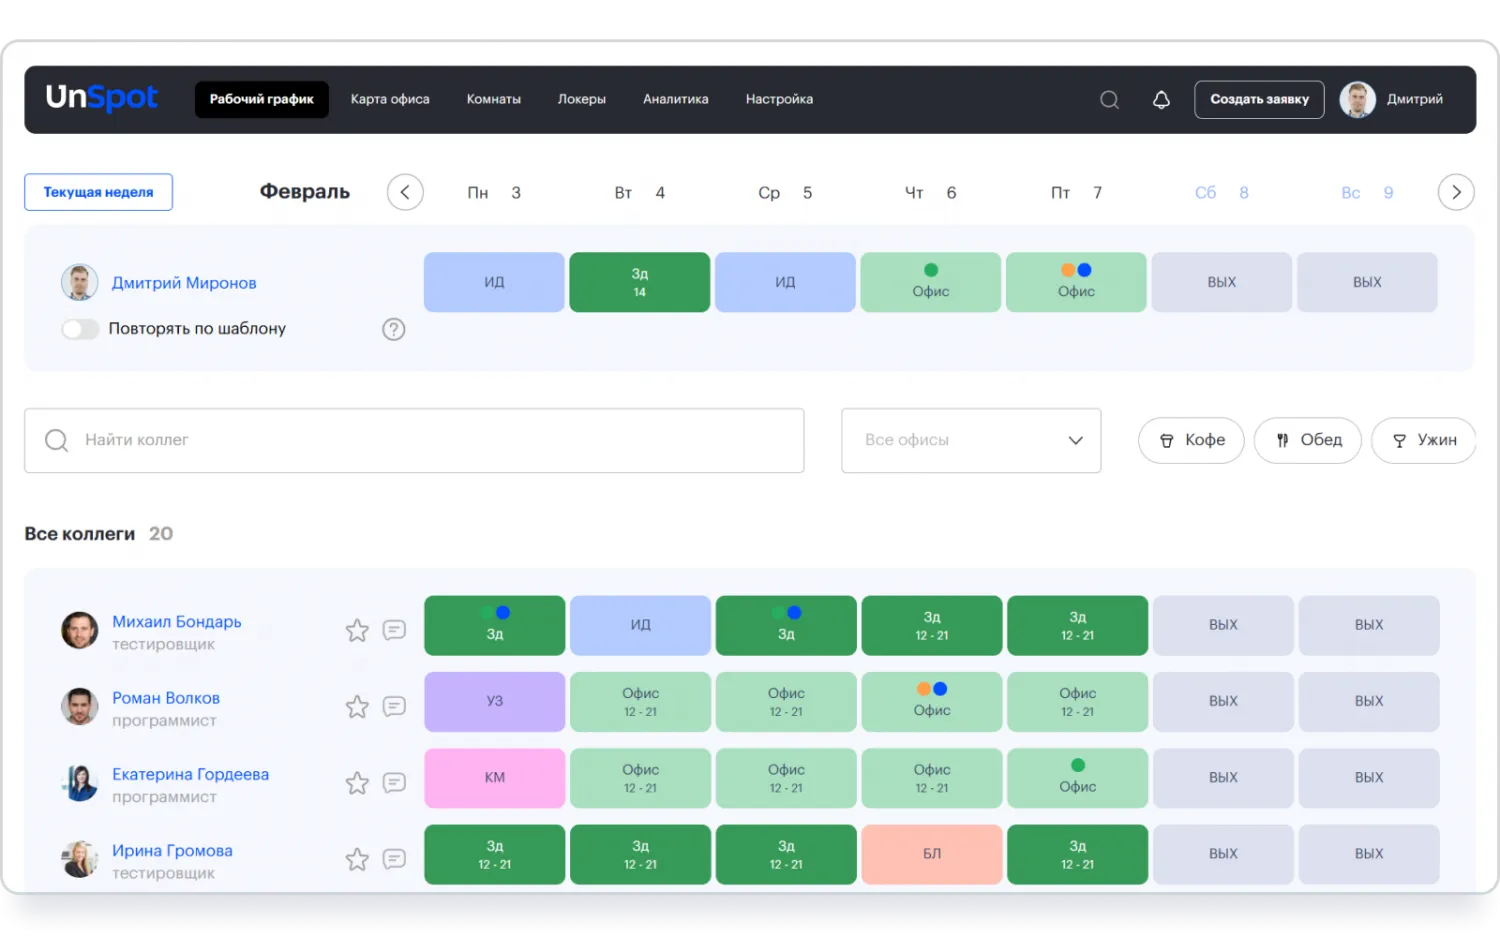Image resolution: width=1500 pixels, height=937 pixels.
Task: Click Текущая неделя button
Action: 98,192
